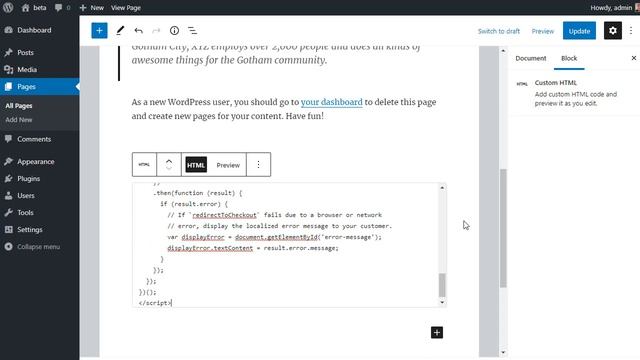Switch to the Block tab
Viewport: 640px width, 360px height.
pyautogui.click(x=569, y=58)
